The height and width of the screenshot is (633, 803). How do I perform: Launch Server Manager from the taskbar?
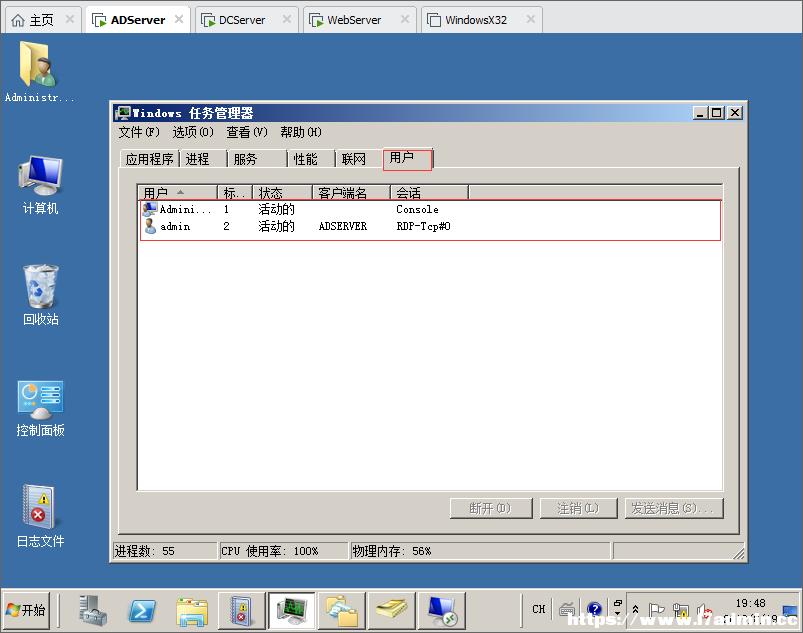[93, 610]
